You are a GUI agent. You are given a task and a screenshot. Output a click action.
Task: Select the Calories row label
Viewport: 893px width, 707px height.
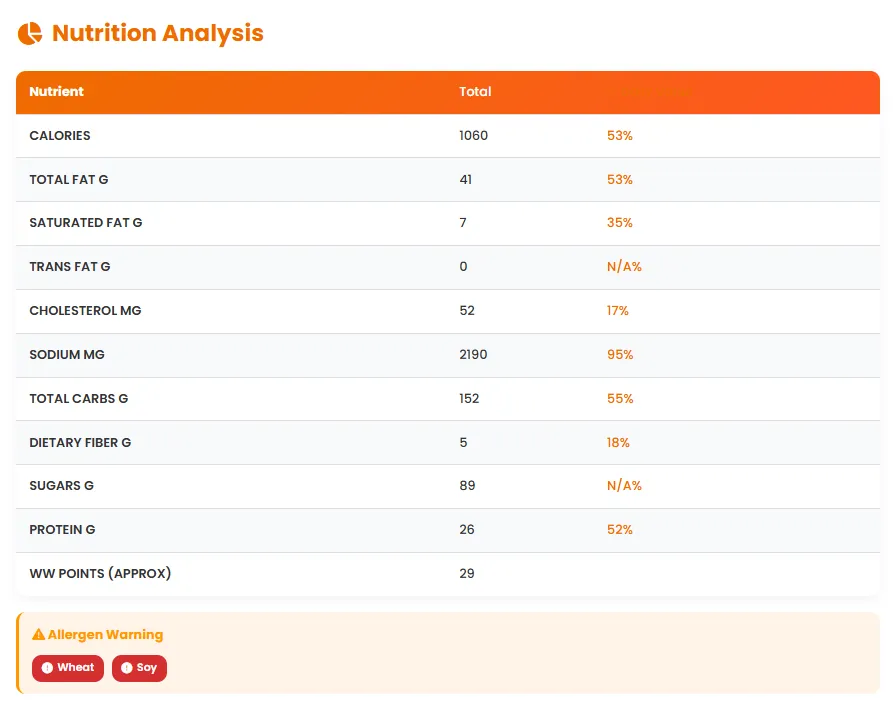point(60,136)
